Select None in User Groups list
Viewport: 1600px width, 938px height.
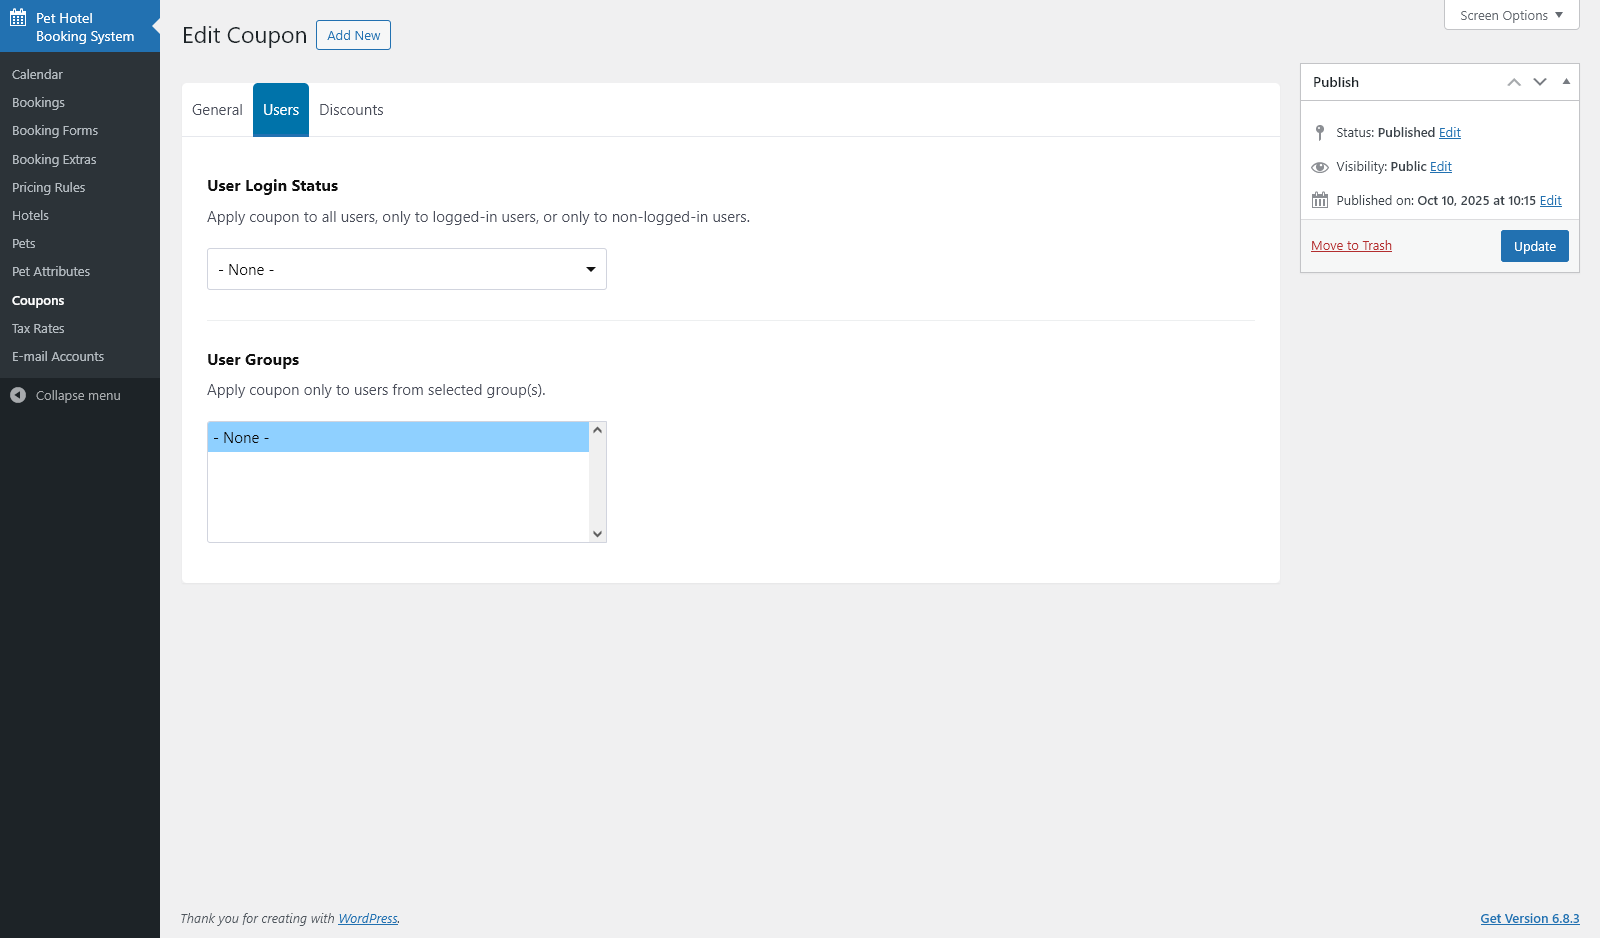point(398,438)
